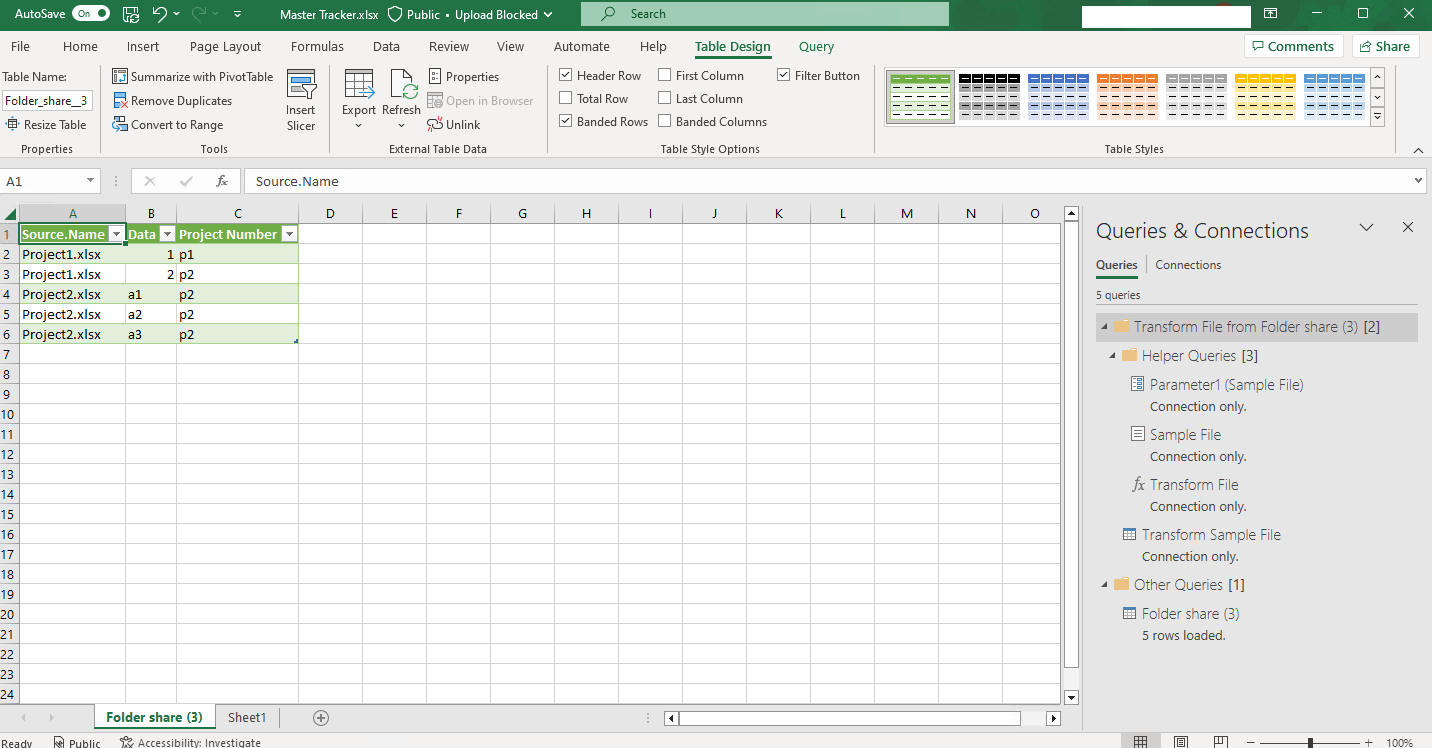Click the Table Name input field

(47, 100)
